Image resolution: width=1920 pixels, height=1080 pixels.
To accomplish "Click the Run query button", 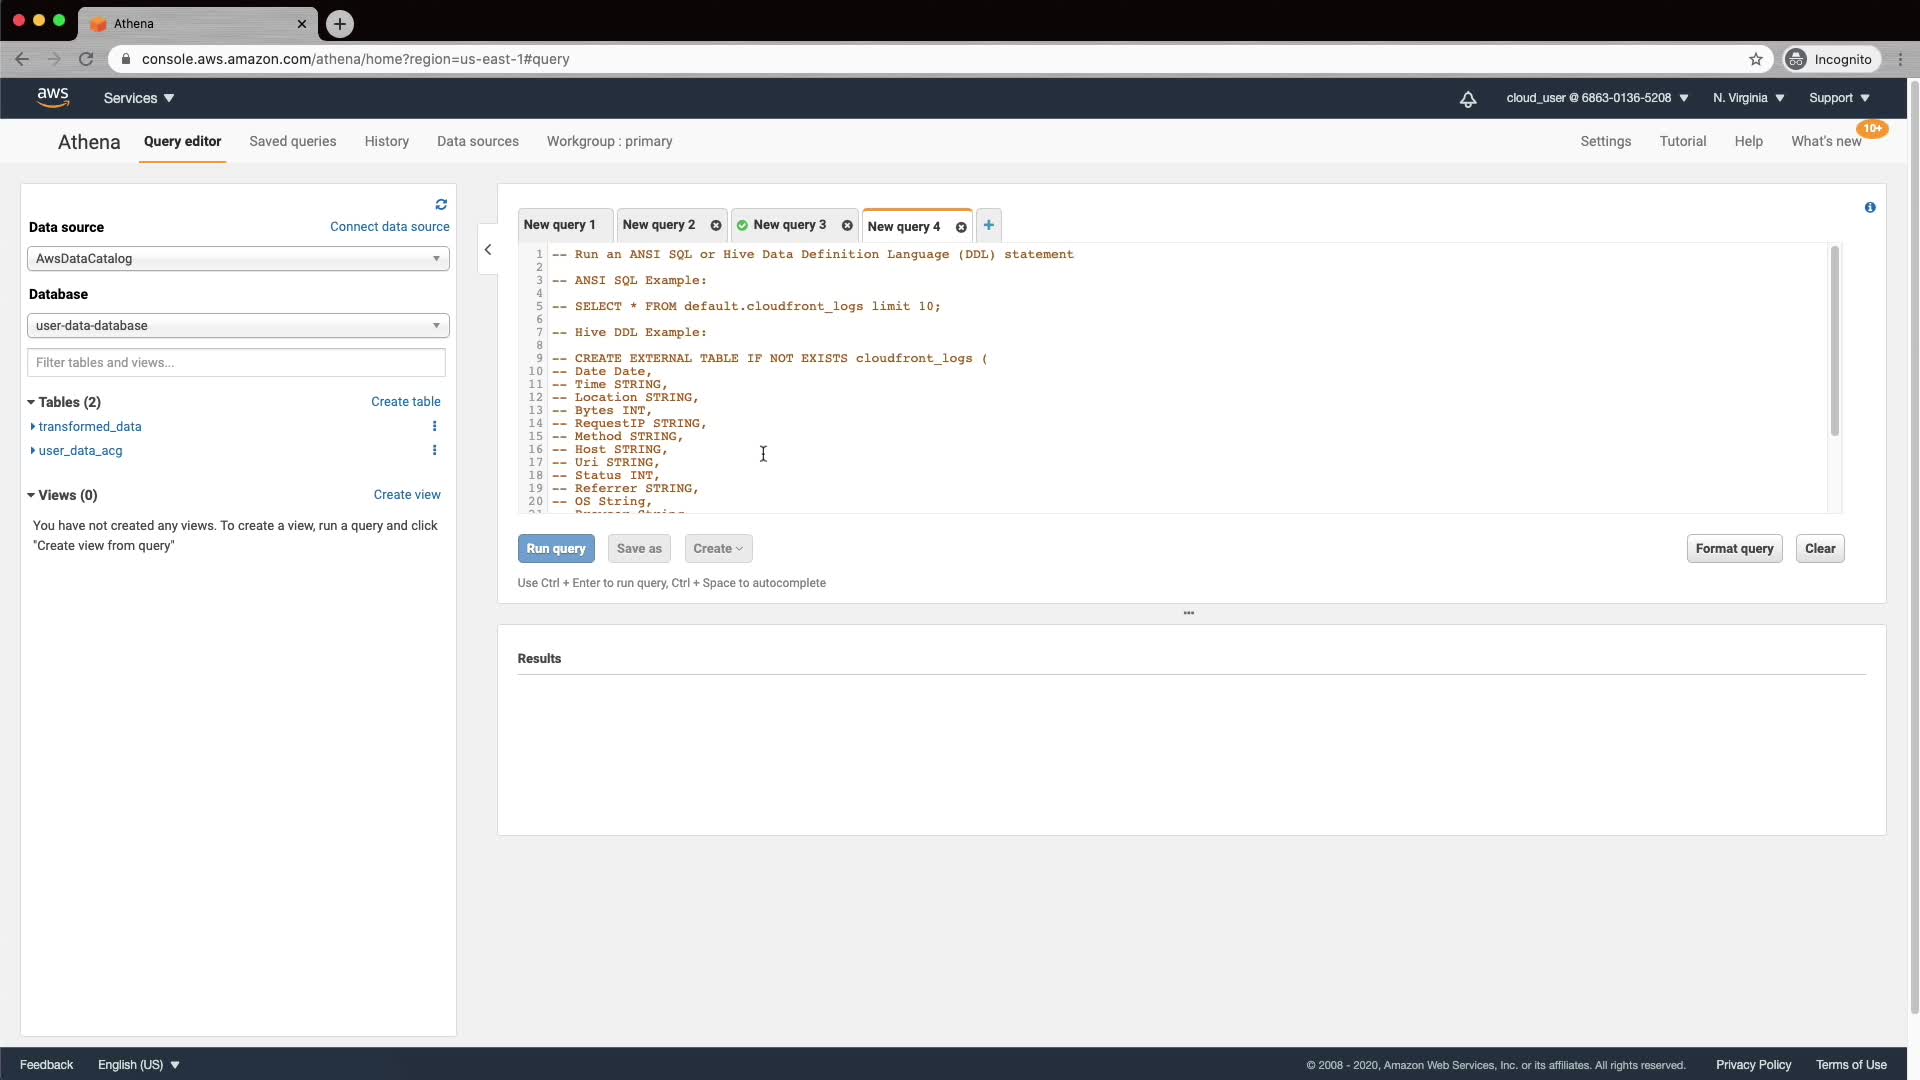I will [556, 549].
